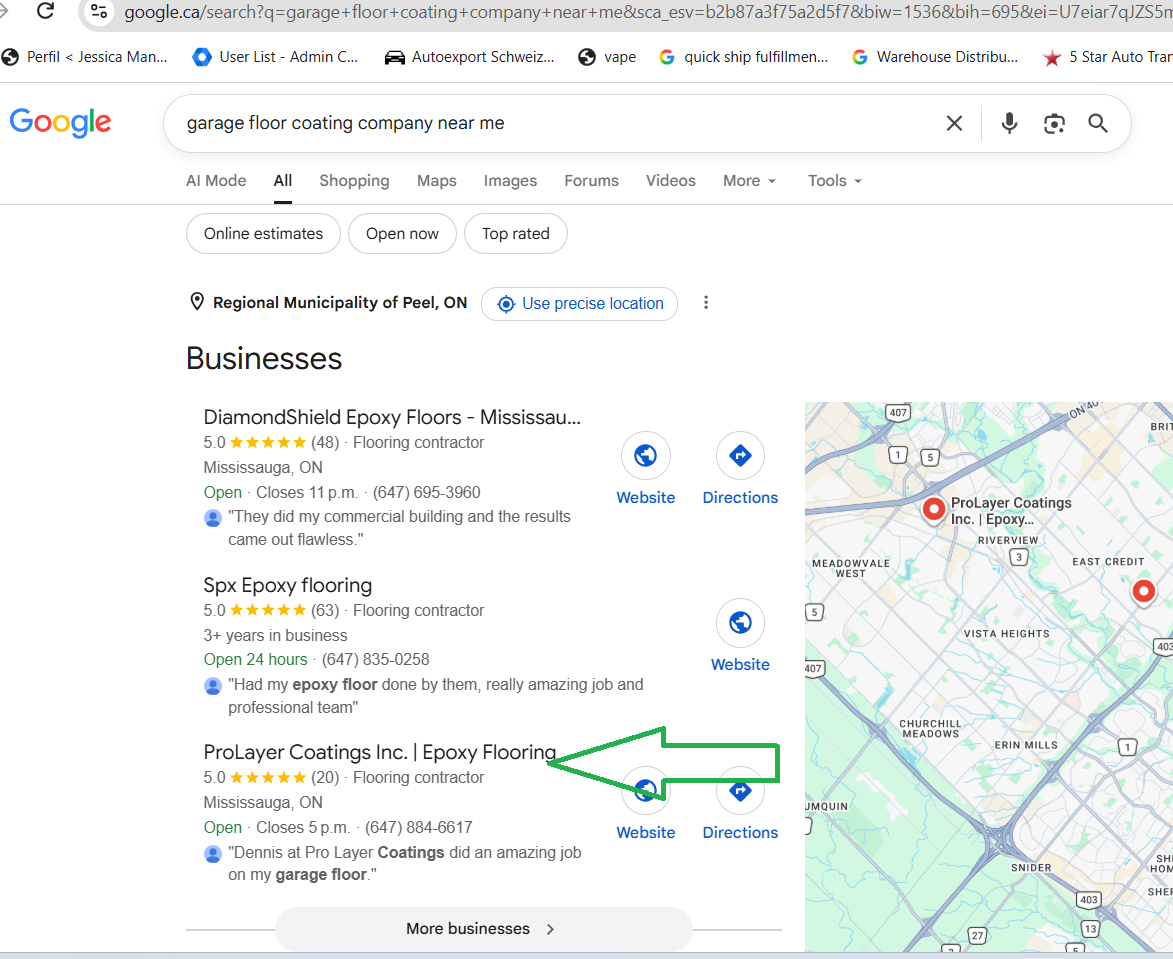
Task: Open site settings icon in the address bar
Action: [99, 11]
